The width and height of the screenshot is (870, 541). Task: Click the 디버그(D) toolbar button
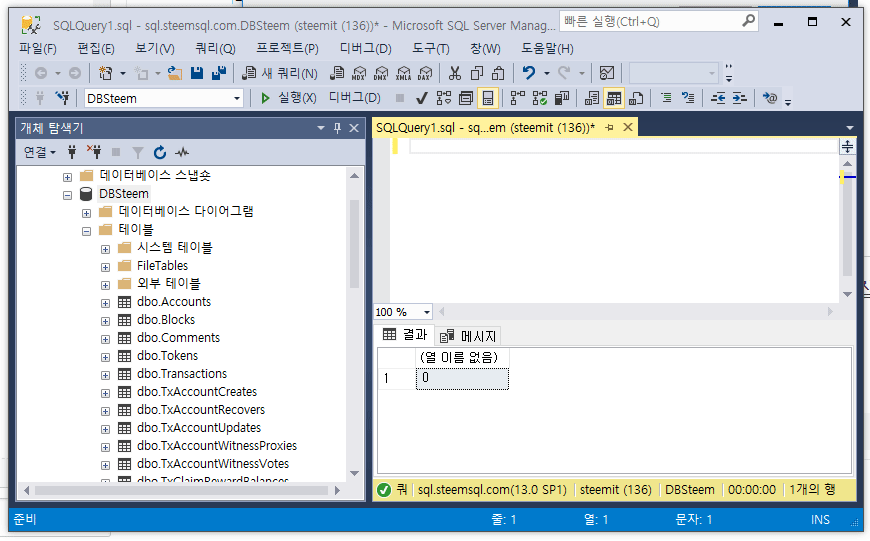coord(355,98)
